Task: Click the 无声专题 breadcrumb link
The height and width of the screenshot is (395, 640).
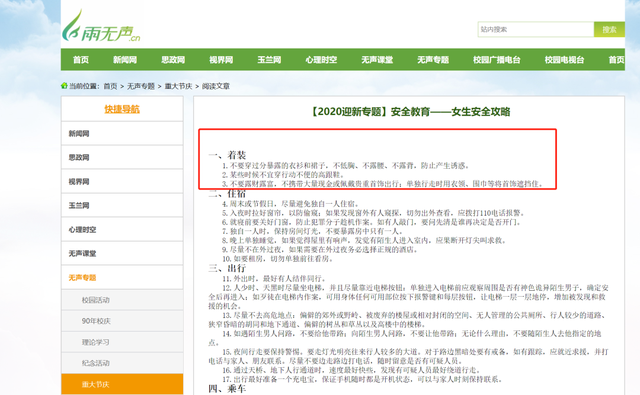Action: point(141,86)
